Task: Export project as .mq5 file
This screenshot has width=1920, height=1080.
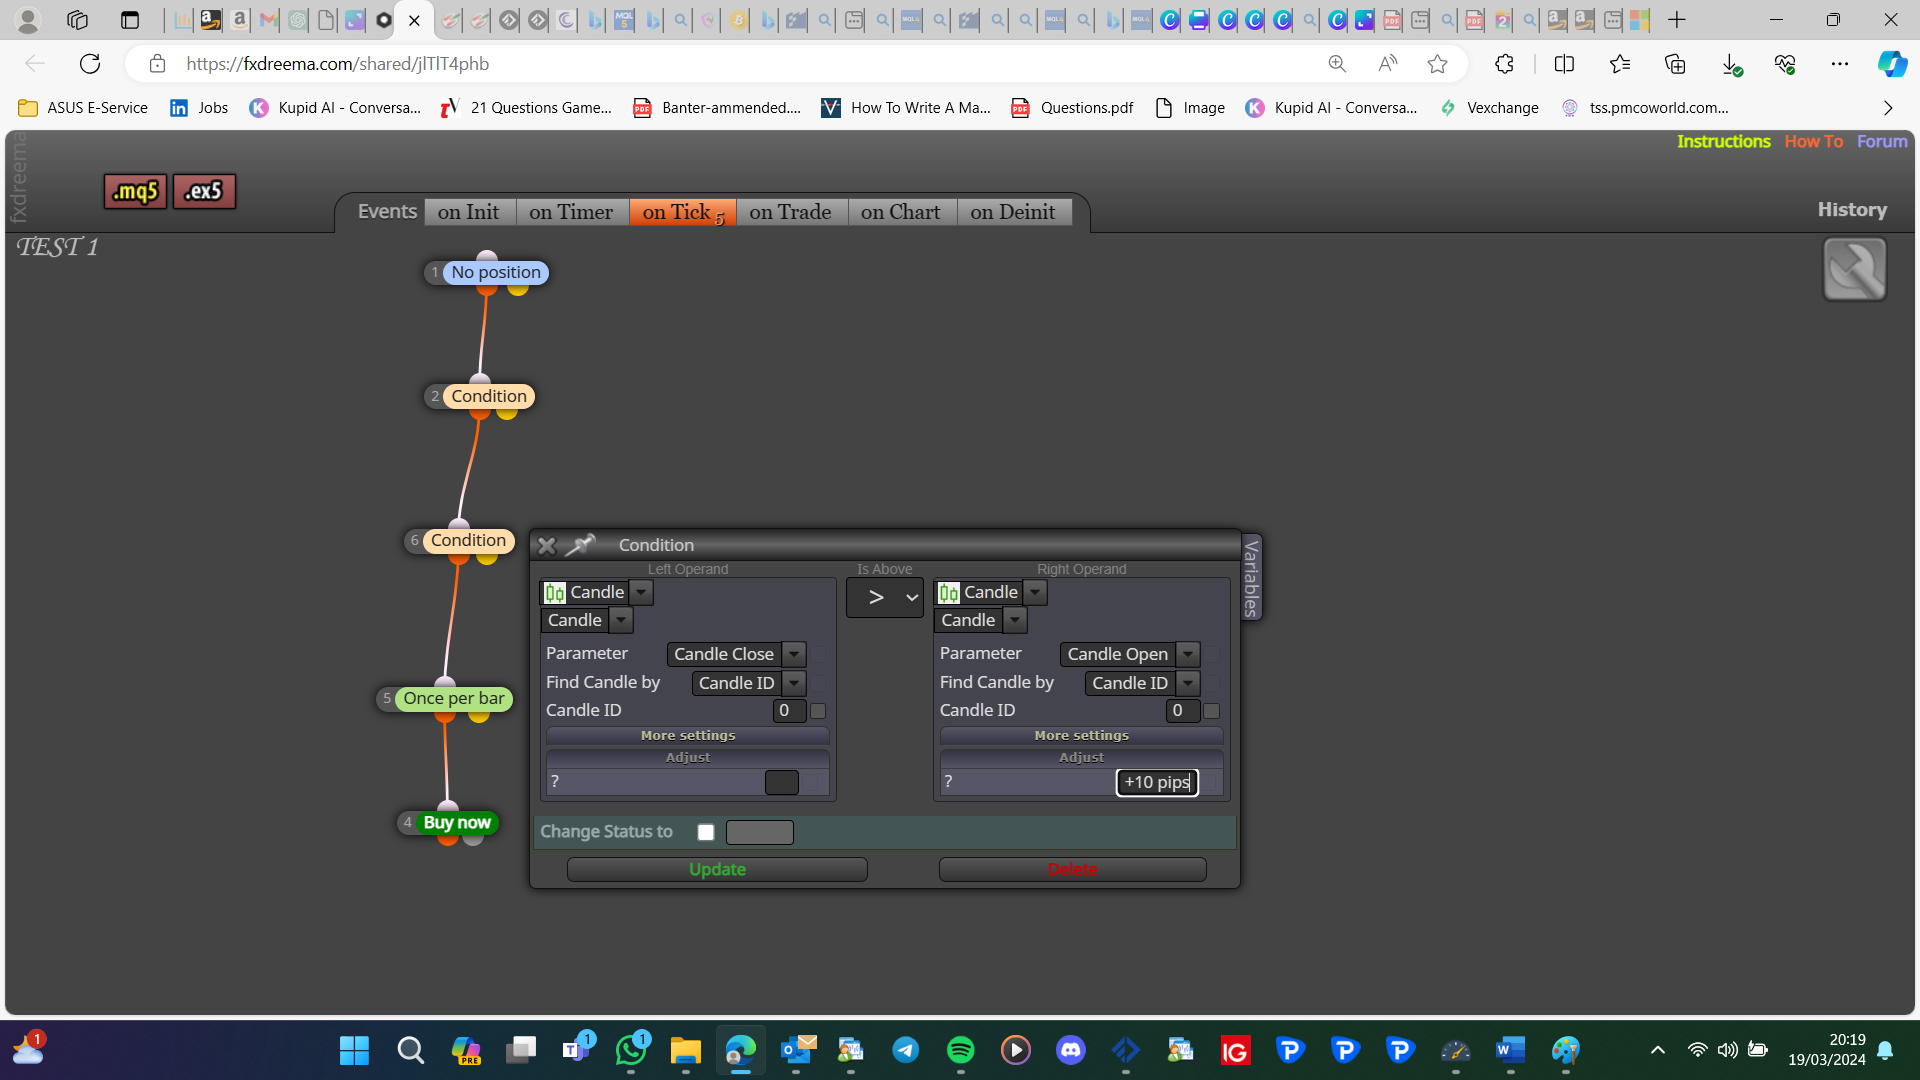Action: click(135, 191)
